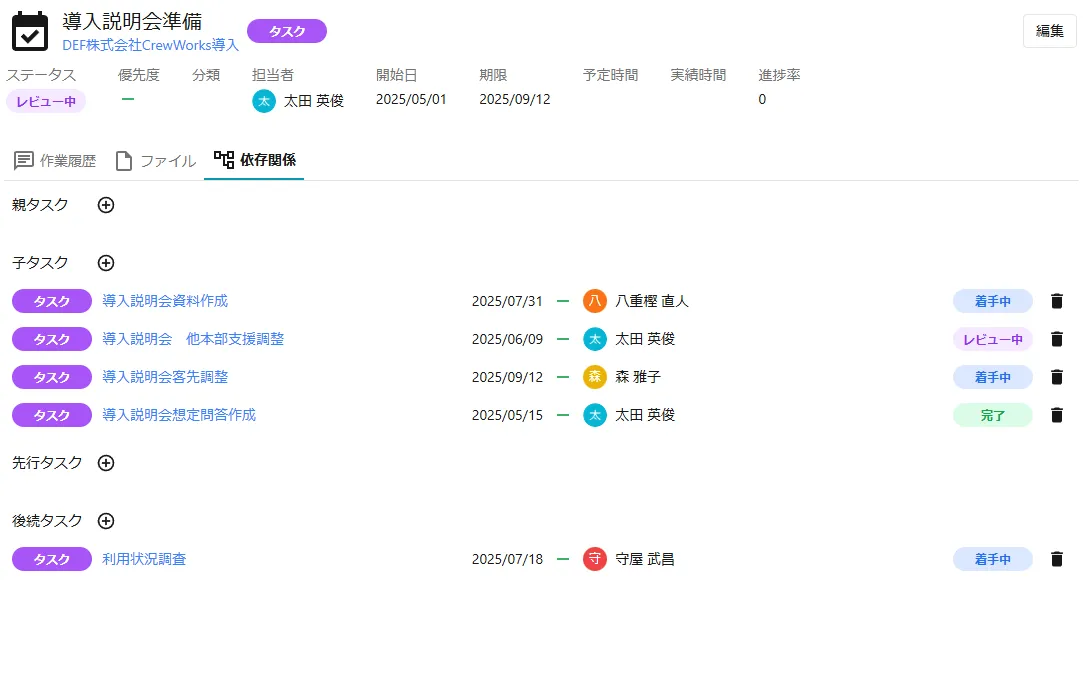The height and width of the screenshot is (692, 1083).
Task: Add a parent task with plus icon
Action: click(x=106, y=205)
